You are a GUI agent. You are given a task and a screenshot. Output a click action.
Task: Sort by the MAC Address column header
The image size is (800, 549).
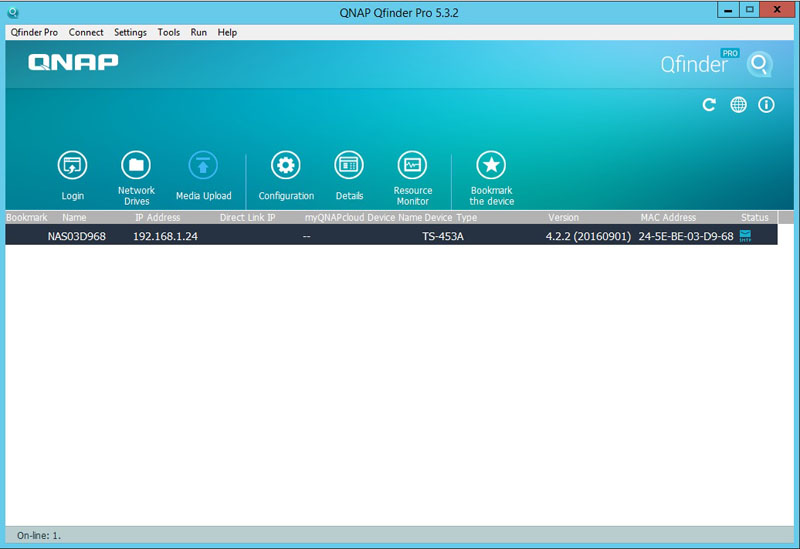[x=668, y=217]
